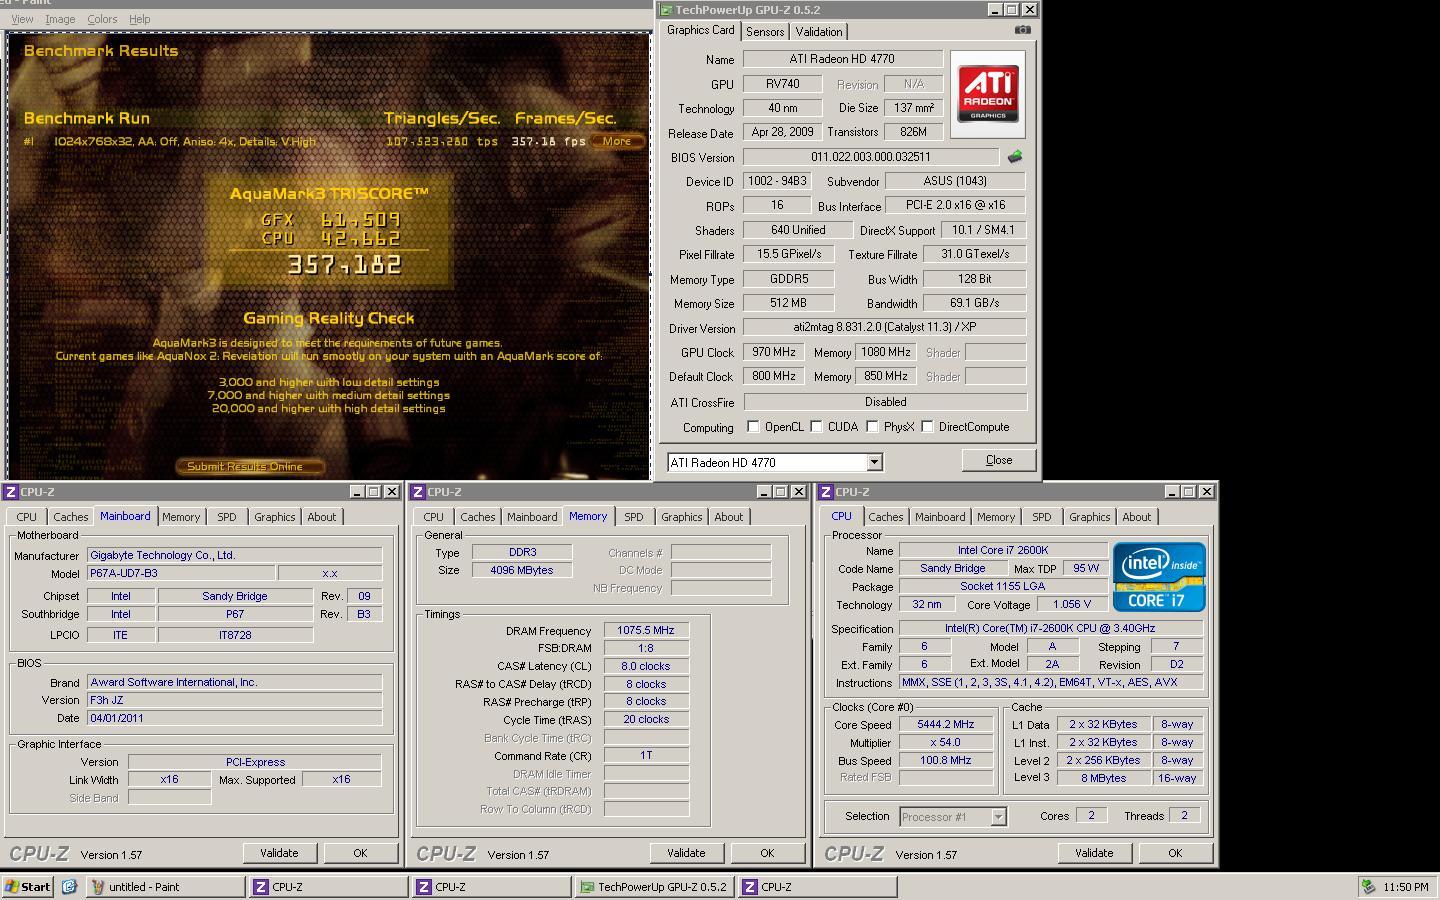Open Memory tab in the CPU CPU-Z window

tap(996, 517)
